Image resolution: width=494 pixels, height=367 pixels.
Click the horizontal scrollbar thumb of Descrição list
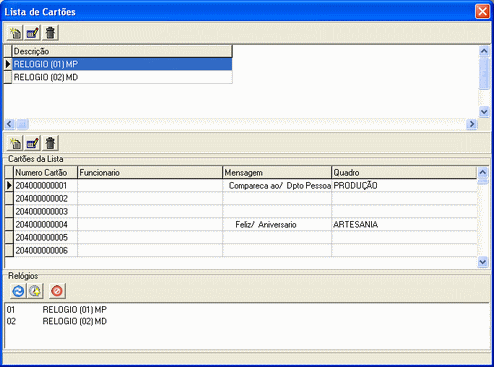click(x=23, y=124)
